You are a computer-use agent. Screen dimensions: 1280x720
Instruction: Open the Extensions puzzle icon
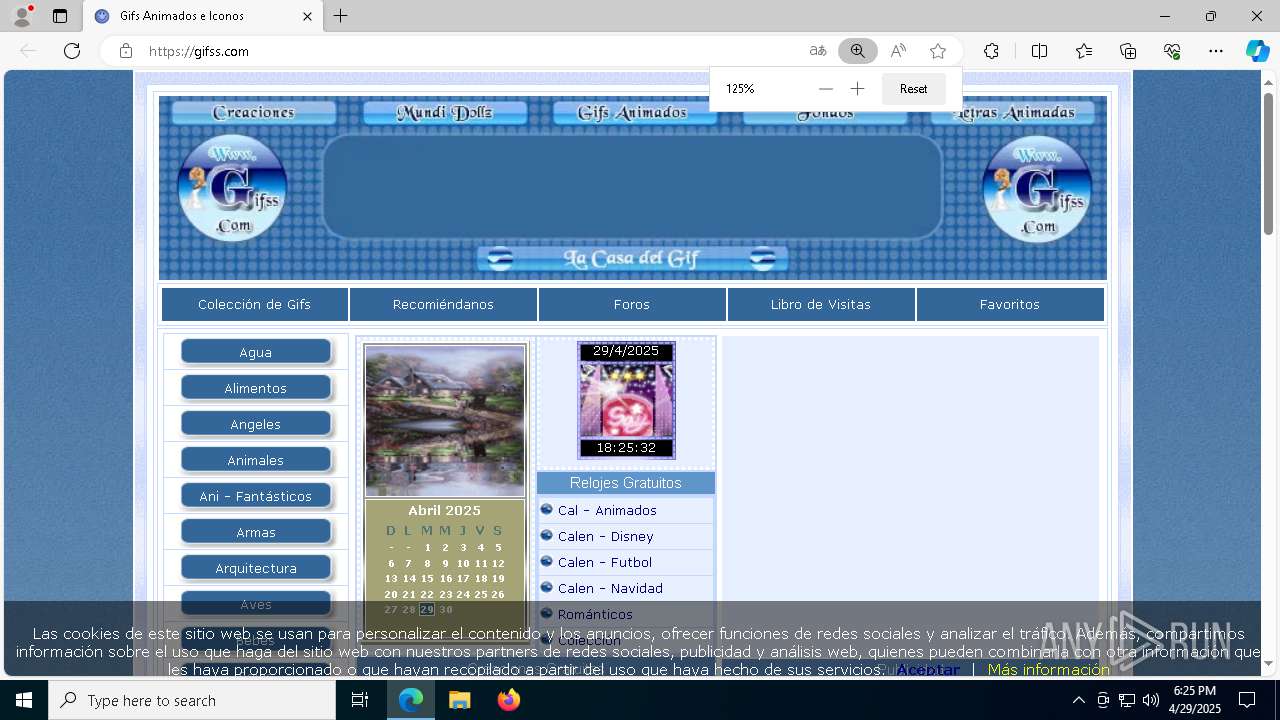click(x=991, y=51)
